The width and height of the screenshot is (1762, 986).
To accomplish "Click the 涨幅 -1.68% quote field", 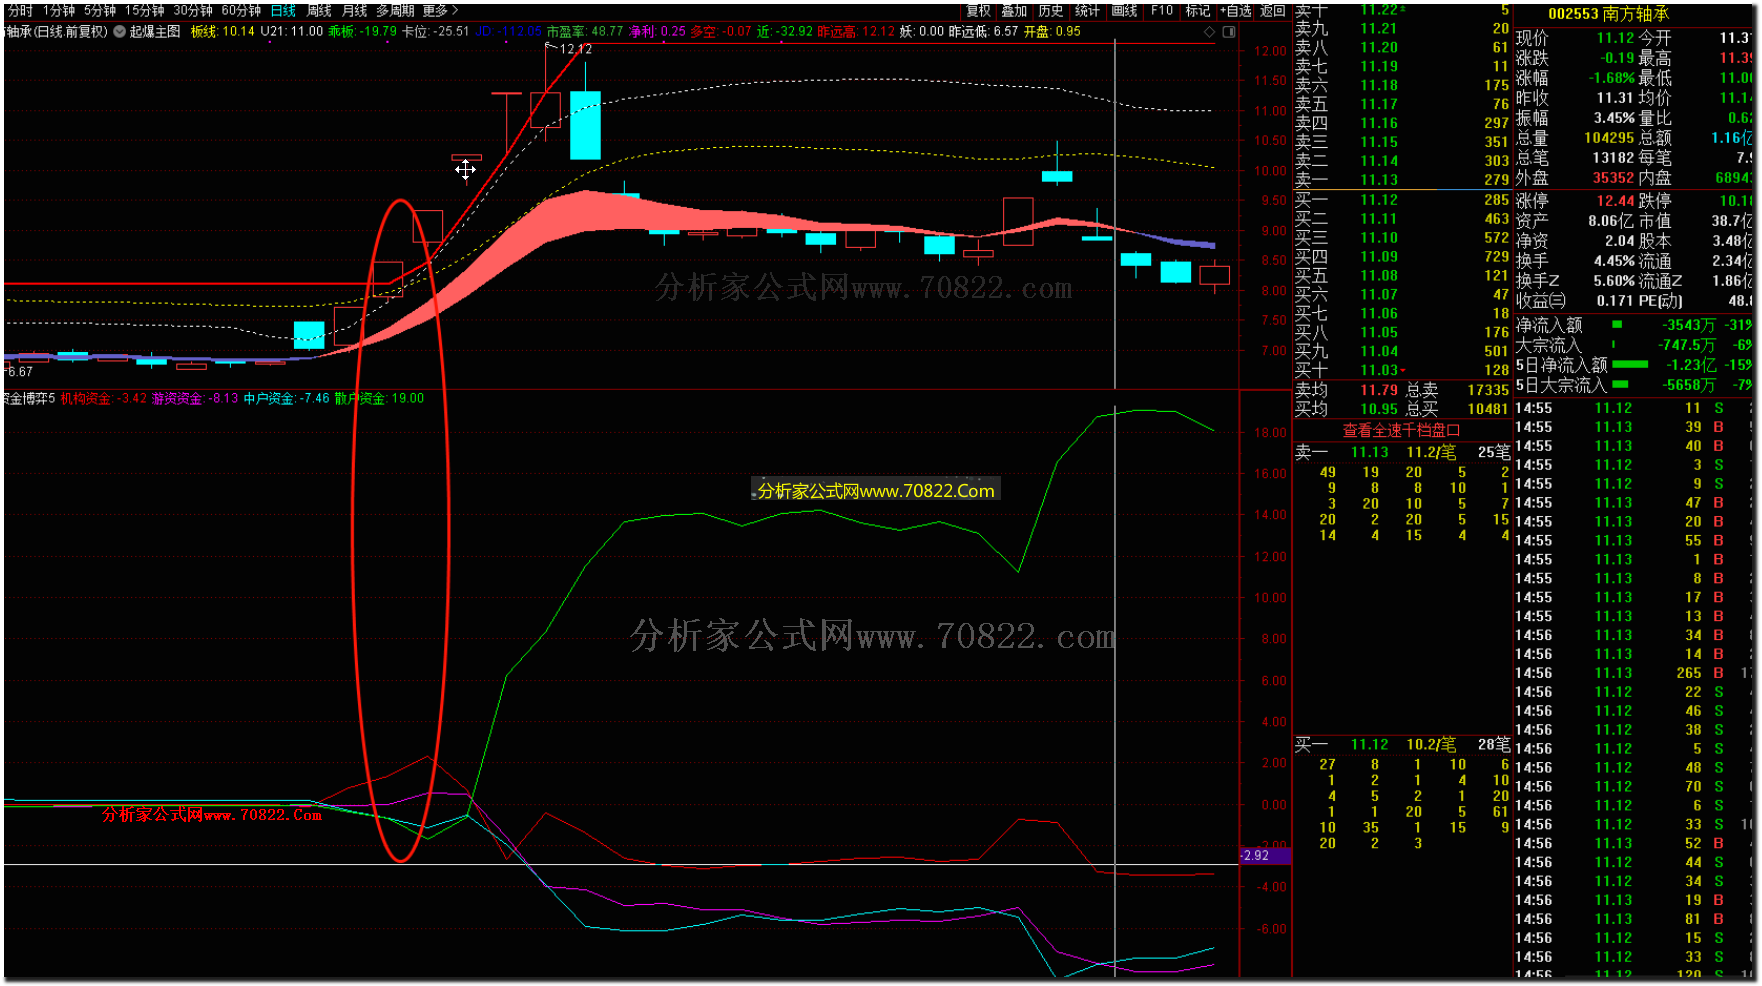I will (1575, 78).
